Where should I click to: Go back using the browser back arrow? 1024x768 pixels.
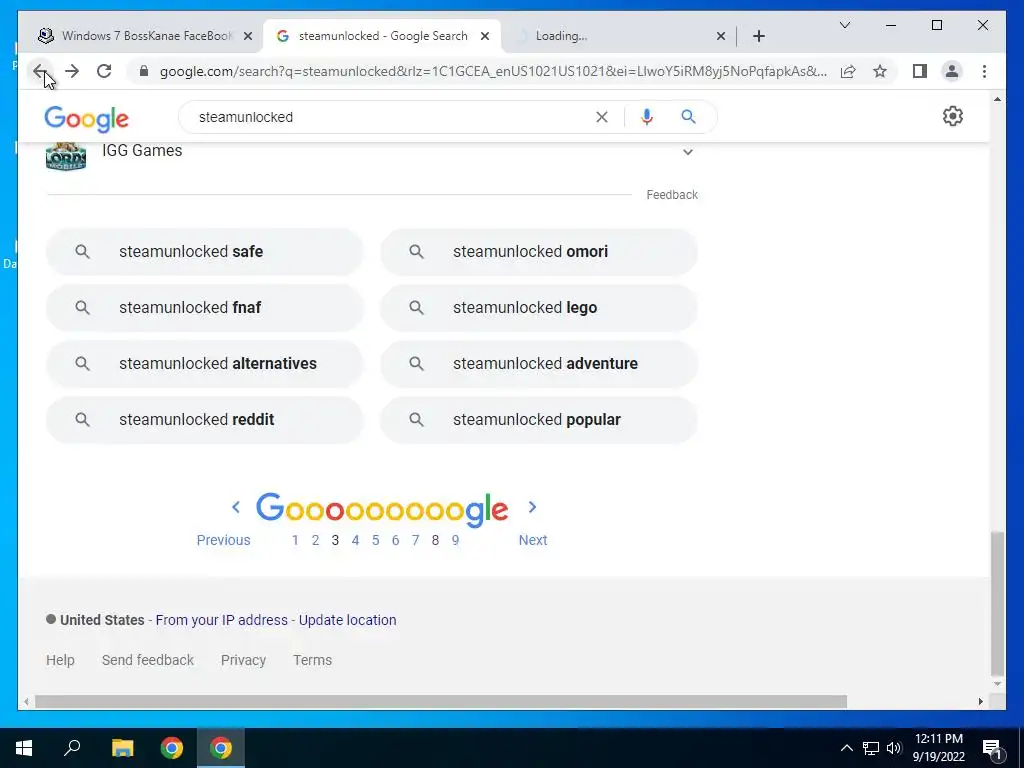[x=40, y=71]
